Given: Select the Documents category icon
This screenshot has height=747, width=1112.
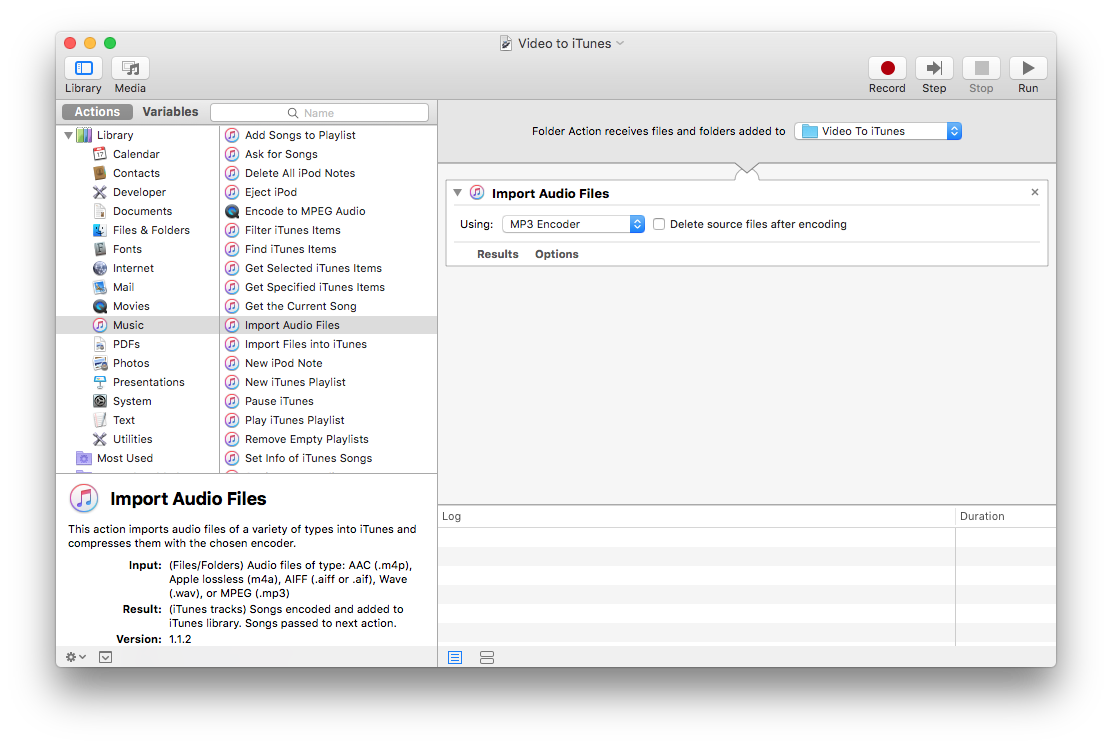Looking at the screenshot, I should coord(100,211).
